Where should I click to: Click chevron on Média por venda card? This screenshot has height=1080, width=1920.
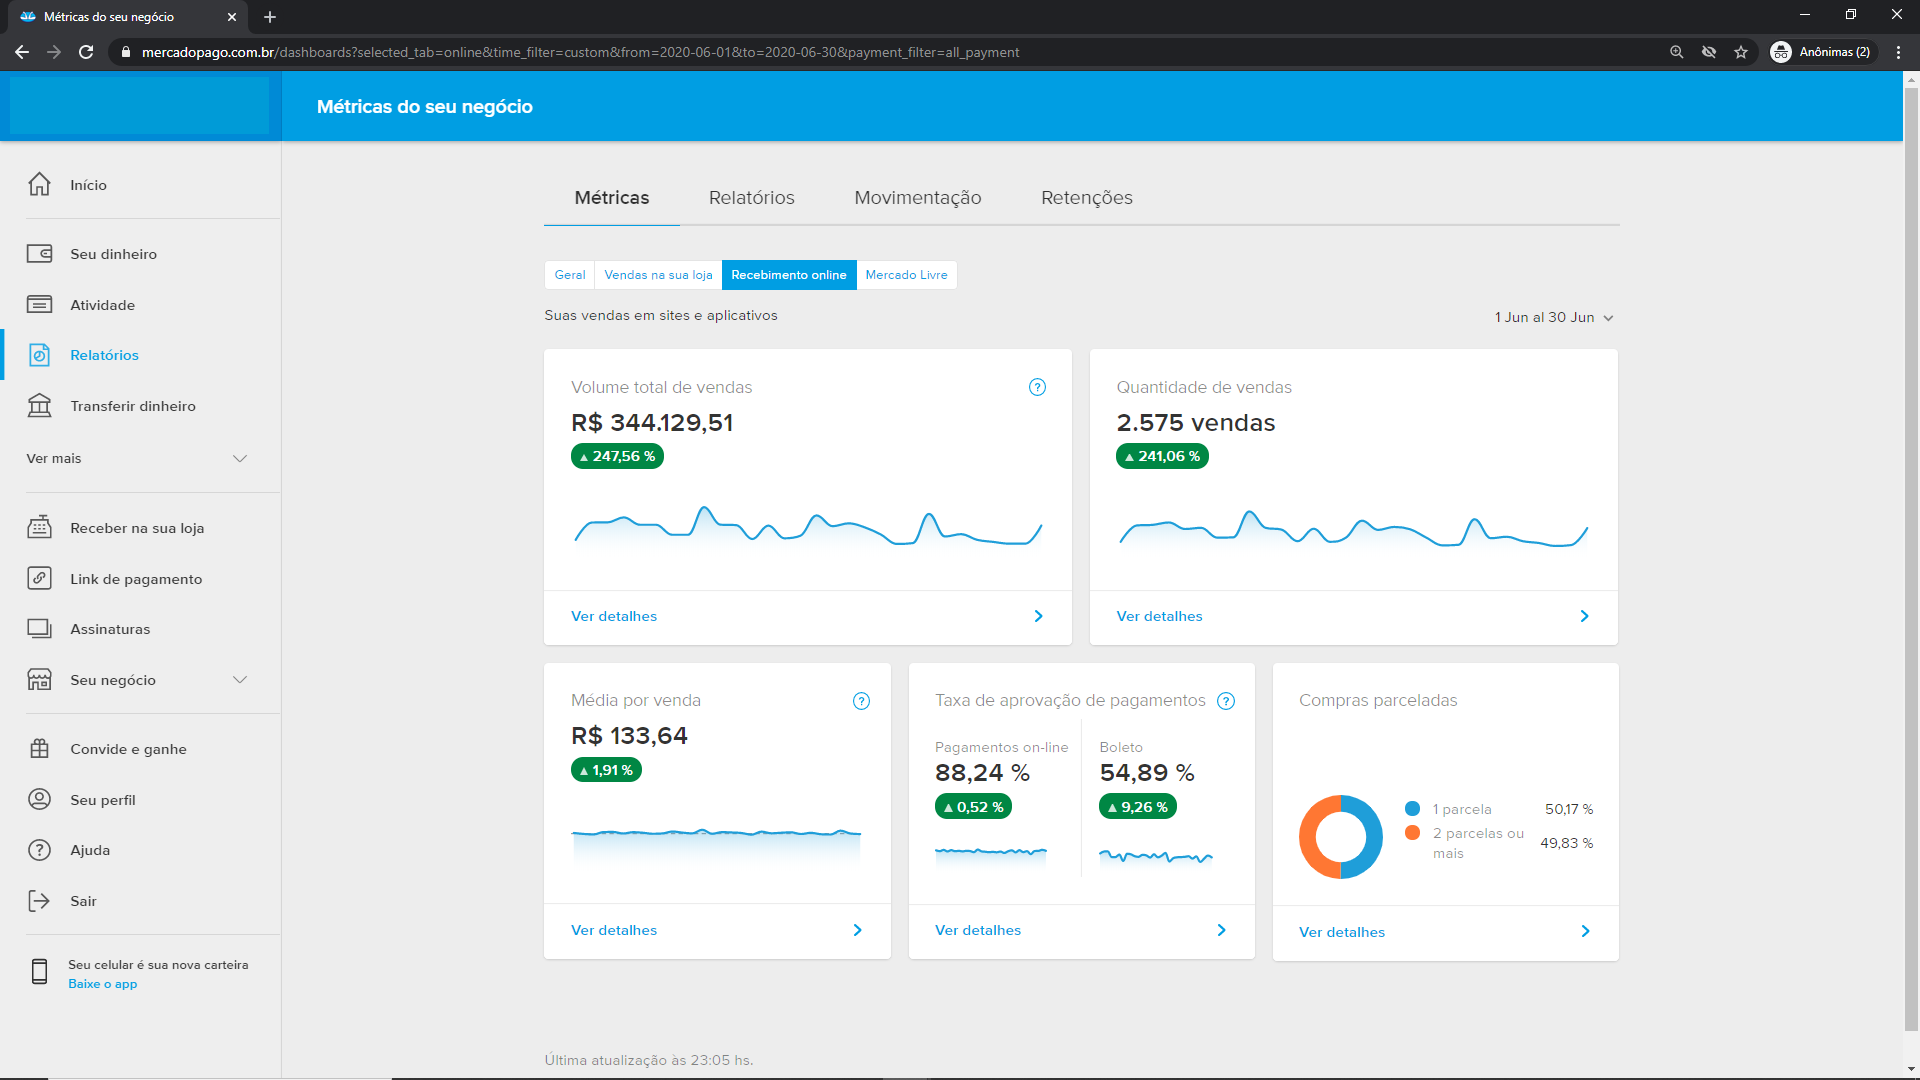(x=857, y=930)
